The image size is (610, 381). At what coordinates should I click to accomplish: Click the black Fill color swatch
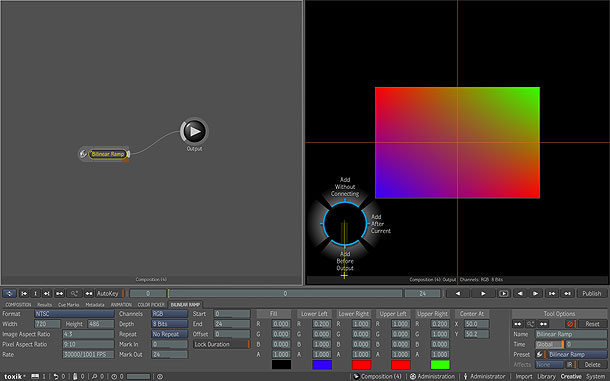click(281, 365)
